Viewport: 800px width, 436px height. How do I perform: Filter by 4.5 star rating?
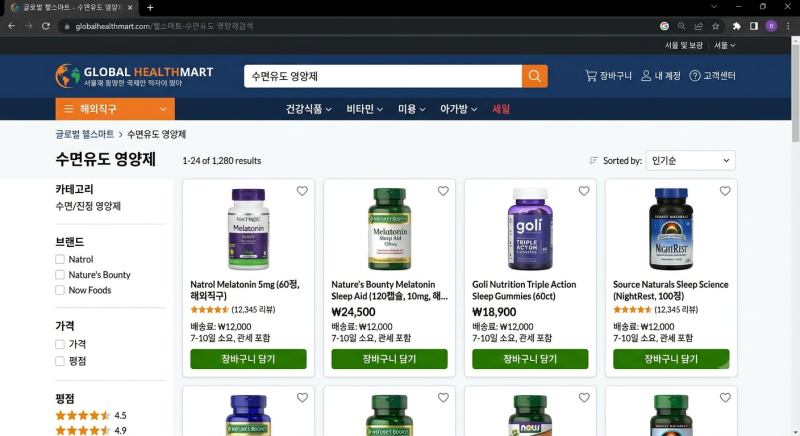pos(91,415)
